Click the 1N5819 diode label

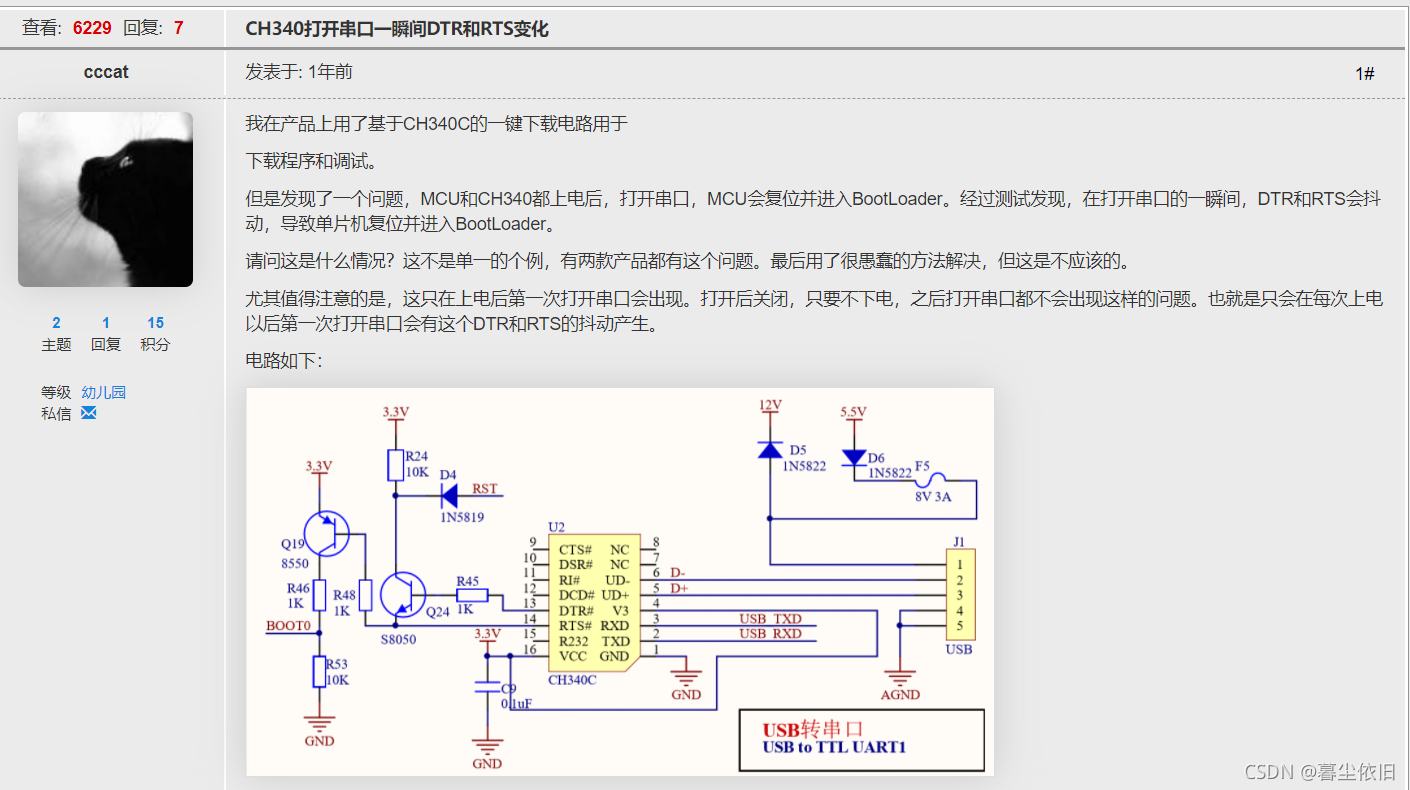[x=462, y=517]
